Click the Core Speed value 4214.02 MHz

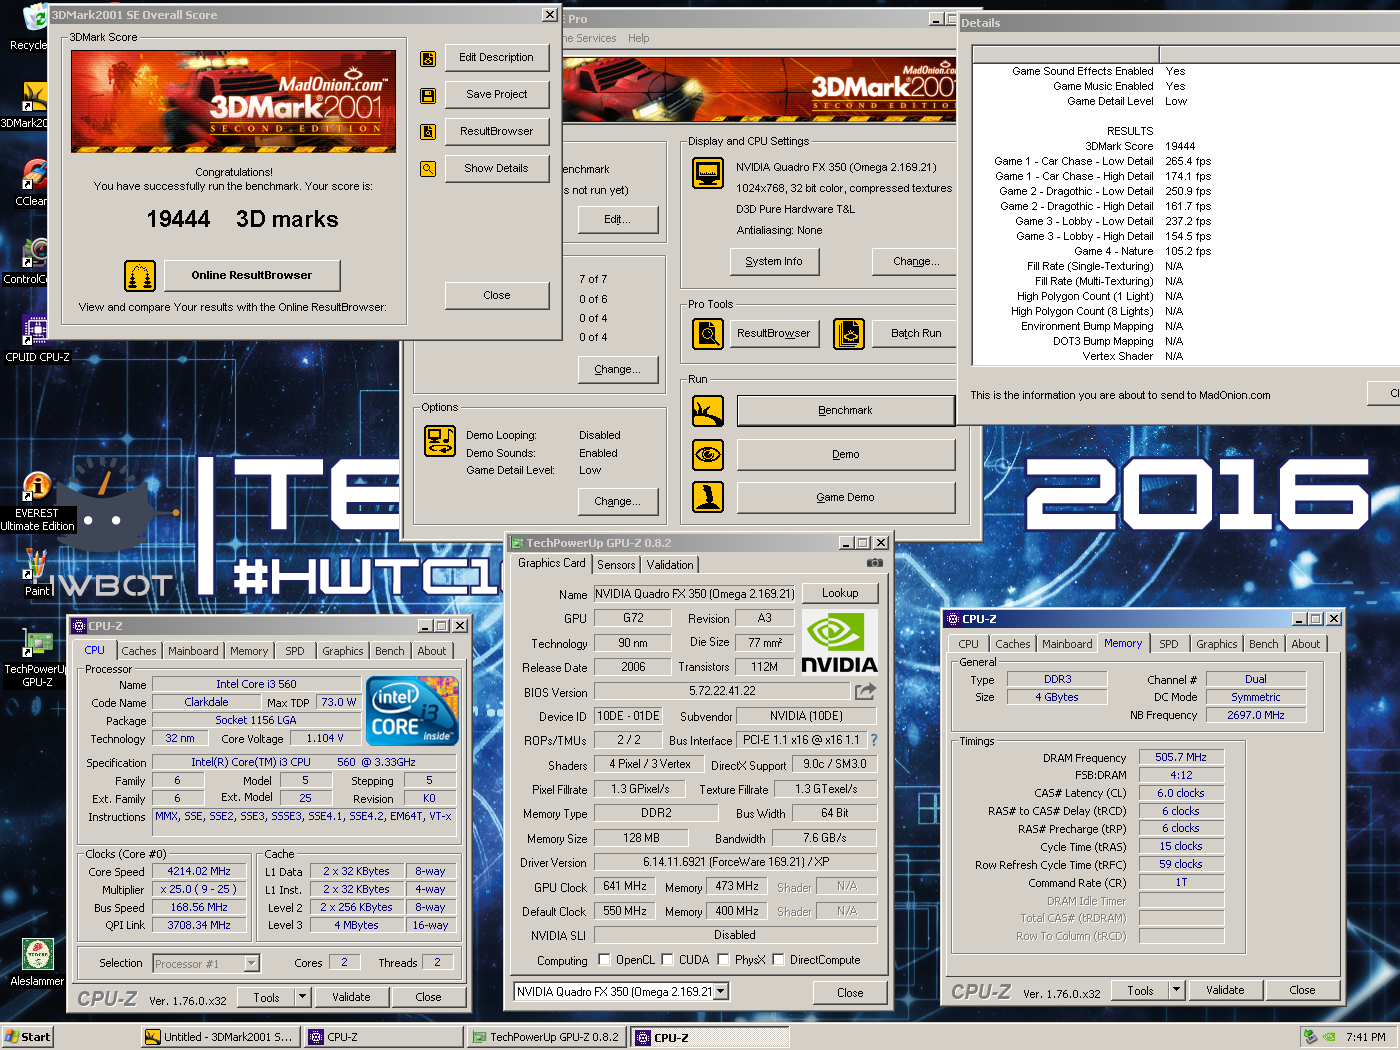click(x=199, y=871)
